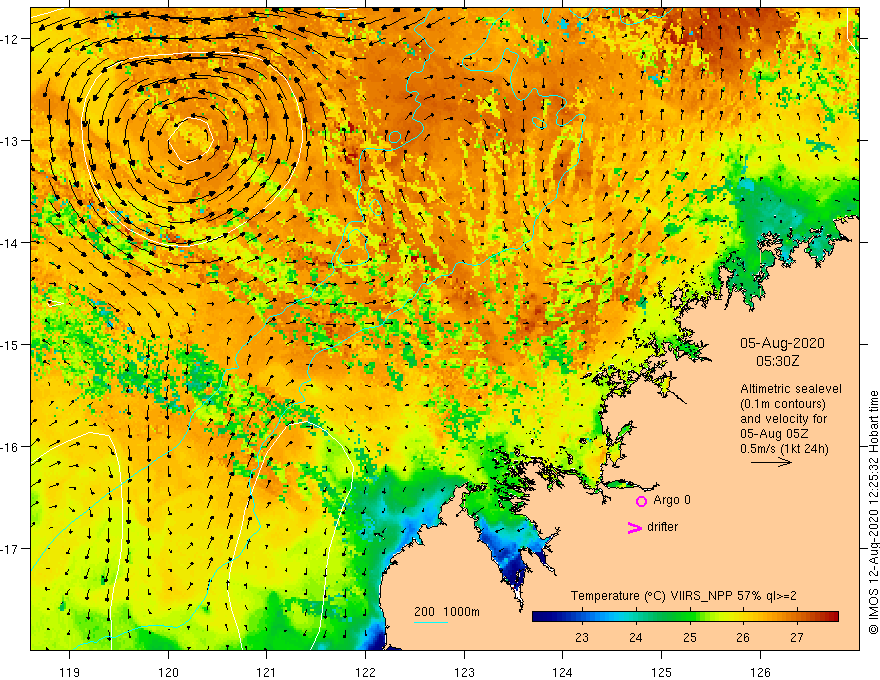Click the '0.5m/s (1kt 24h)' label
Viewport: 880px width, 680px height.
pyautogui.click(x=784, y=449)
